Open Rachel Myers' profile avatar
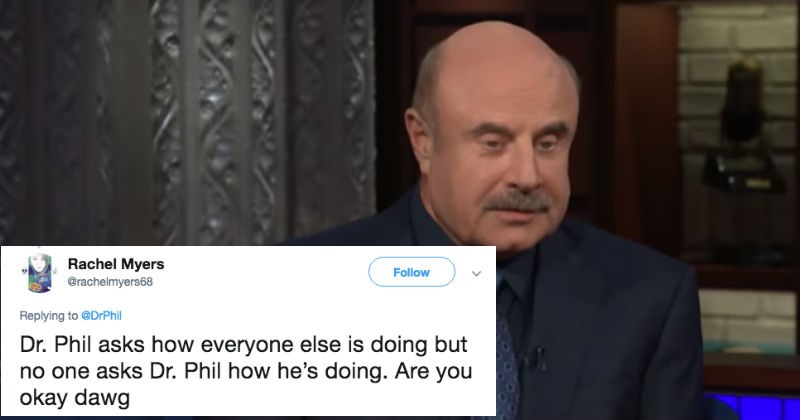Viewport: 800px width, 420px height. pyautogui.click(x=40, y=273)
